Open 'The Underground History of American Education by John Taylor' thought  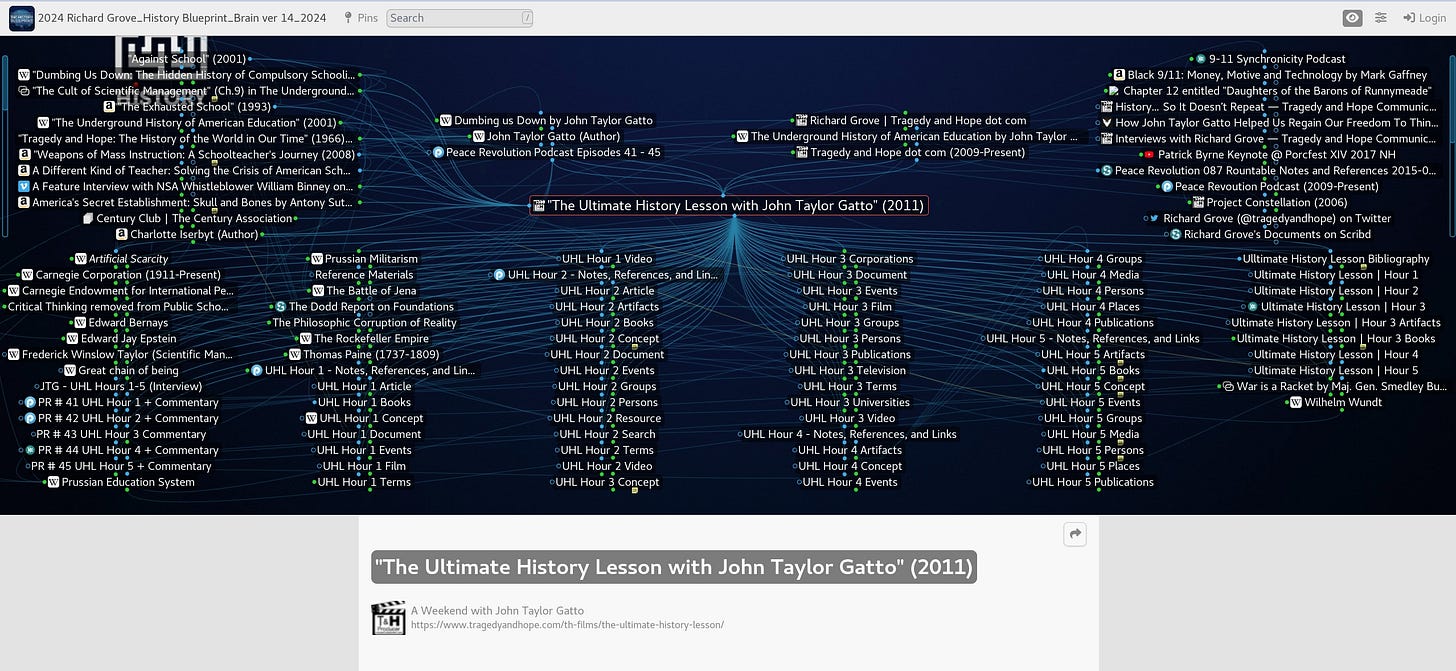914,136
